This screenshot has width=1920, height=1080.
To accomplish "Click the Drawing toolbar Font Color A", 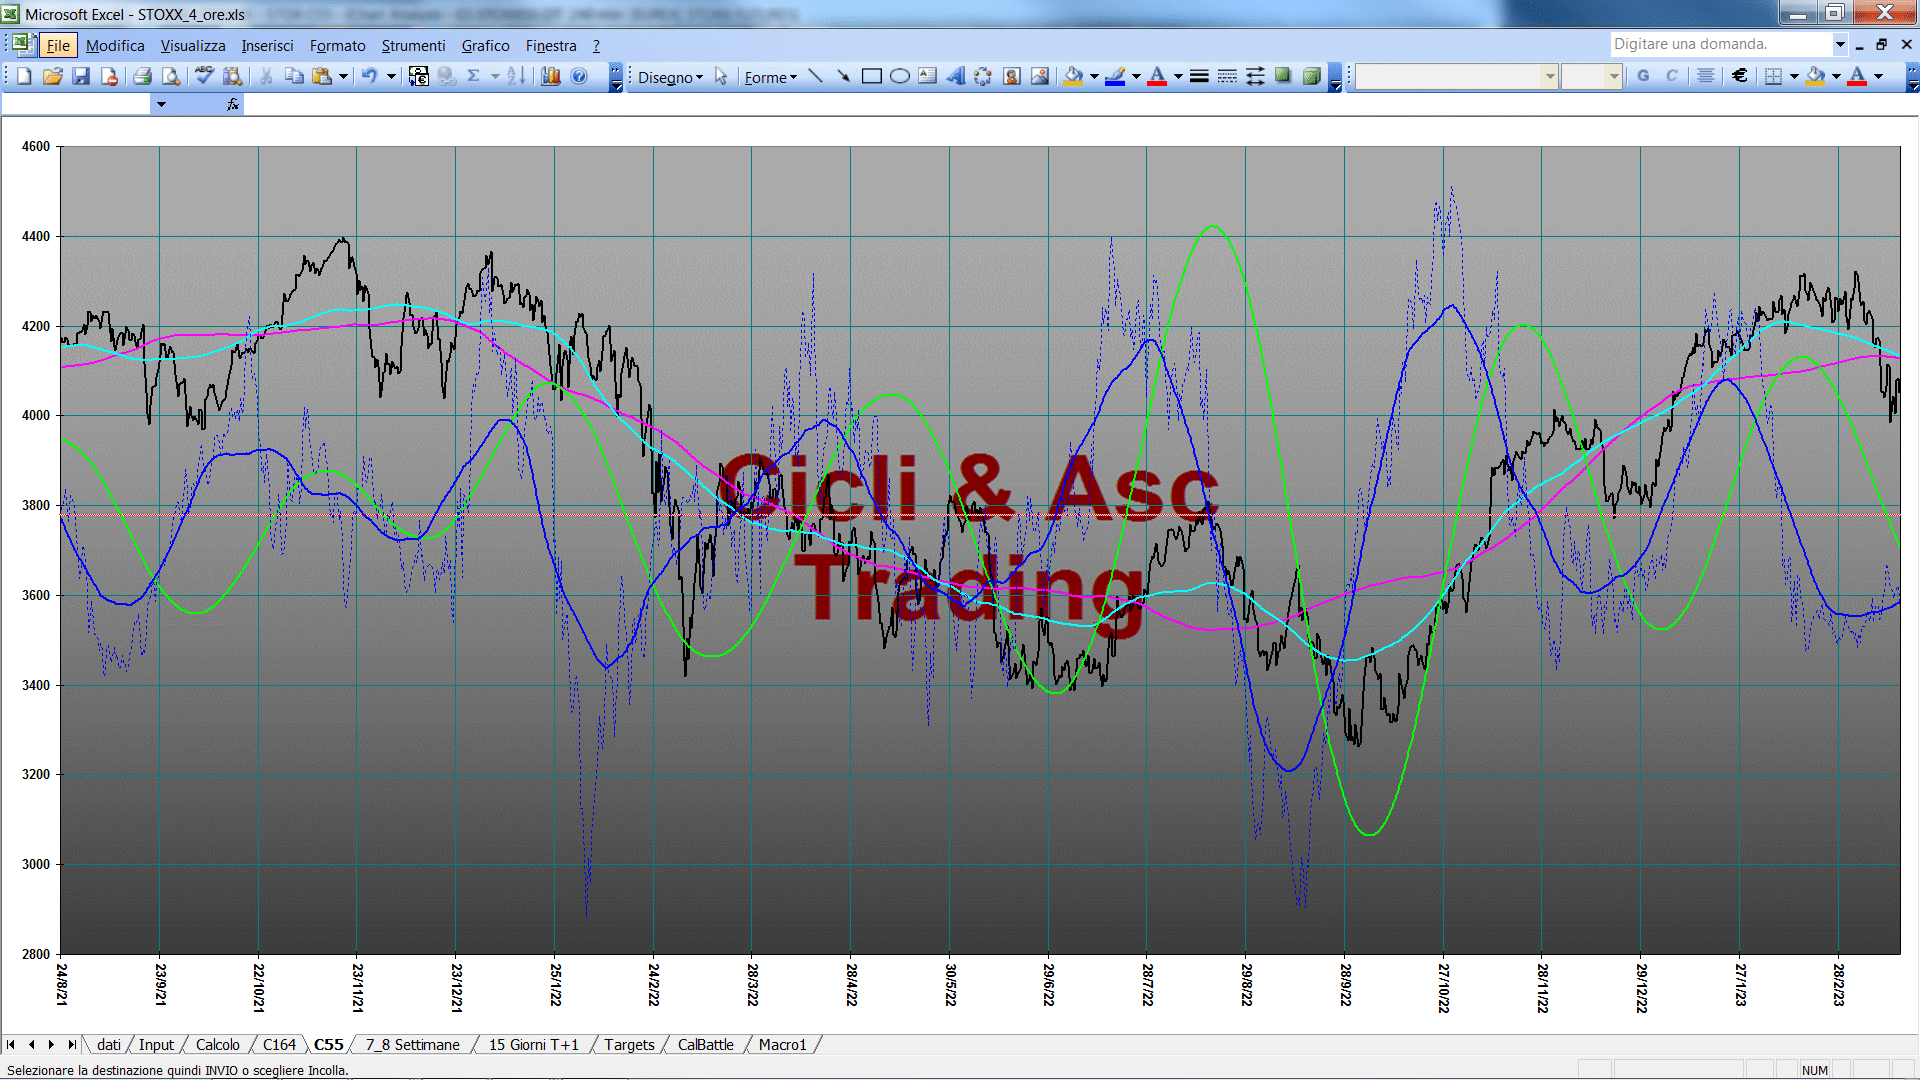I will tap(1157, 76).
